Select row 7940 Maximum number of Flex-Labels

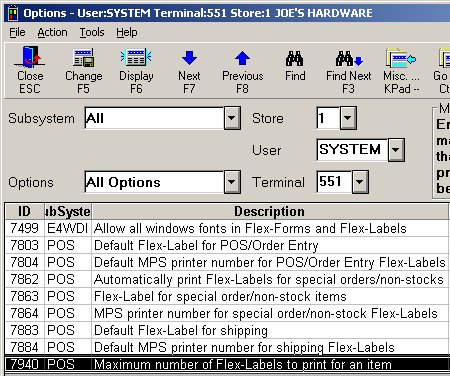pyautogui.click(x=227, y=364)
